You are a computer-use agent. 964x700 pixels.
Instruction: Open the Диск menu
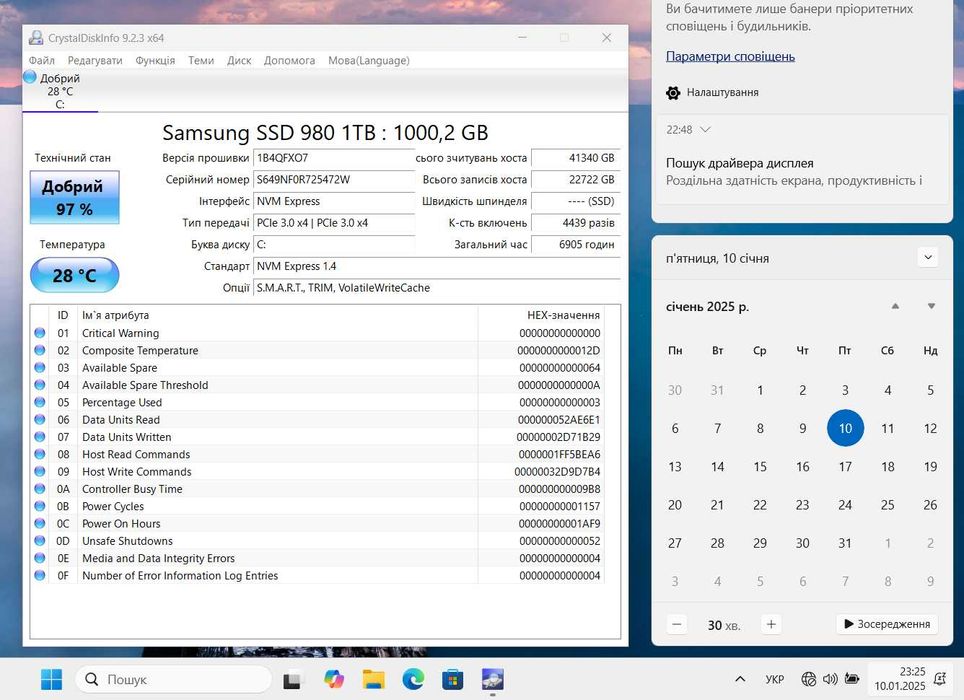[239, 60]
